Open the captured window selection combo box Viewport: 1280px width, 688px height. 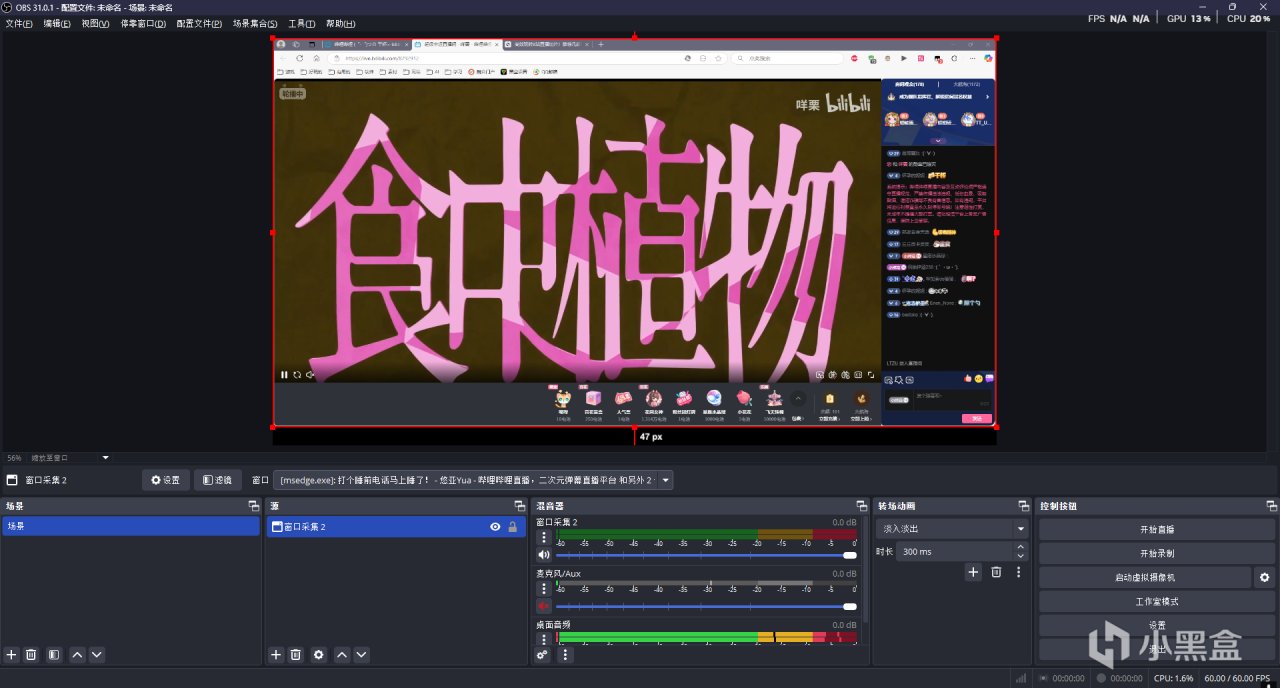coord(473,480)
